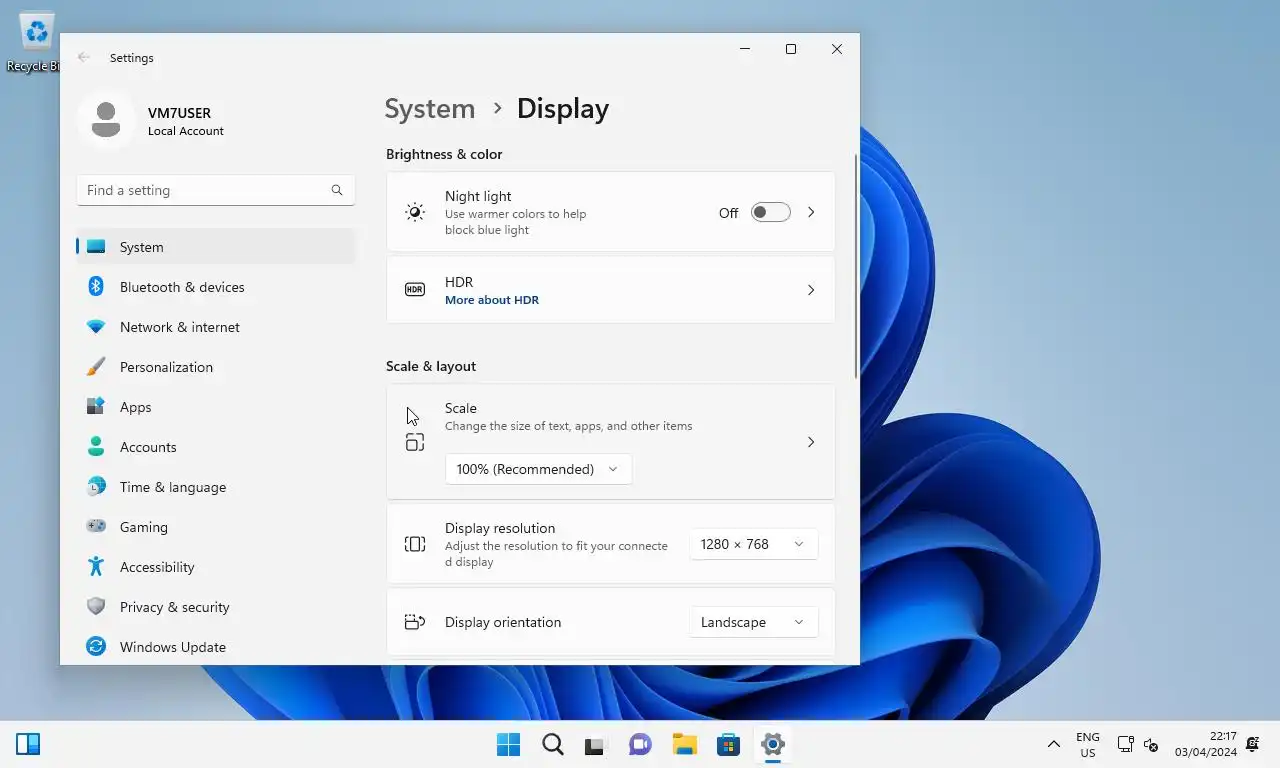1280x768 pixels.
Task: Open Task View on the taskbar
Action: [x=597, y=744]
